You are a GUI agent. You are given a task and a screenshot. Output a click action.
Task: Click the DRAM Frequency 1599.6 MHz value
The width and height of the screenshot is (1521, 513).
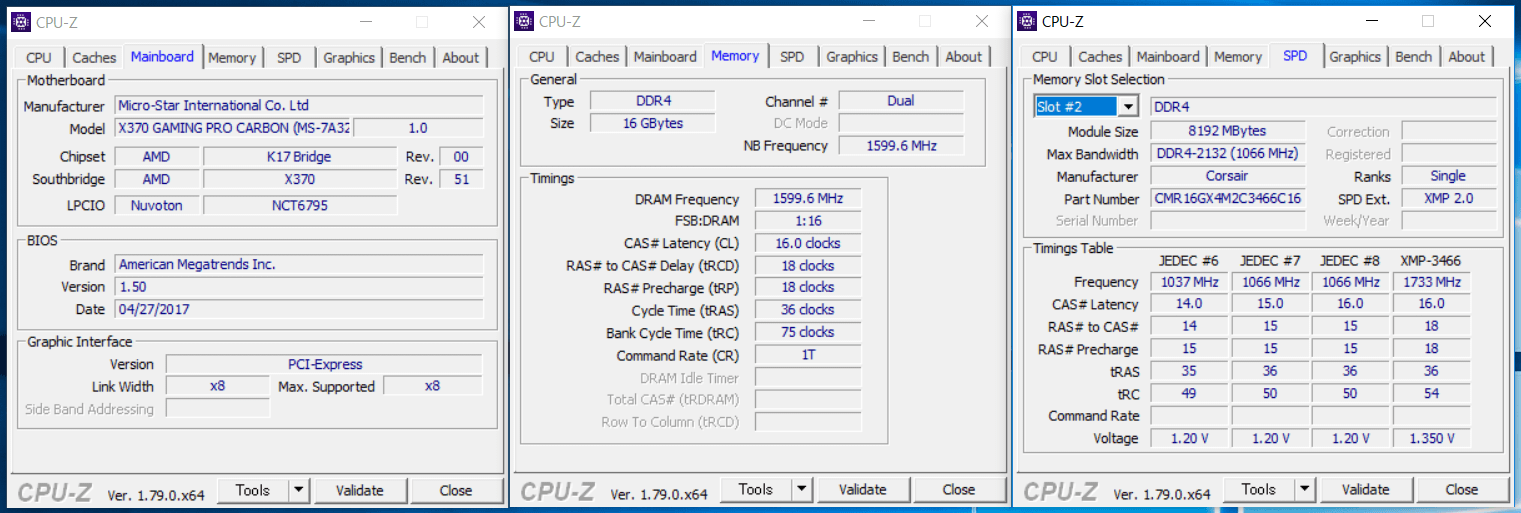[x=808, y=199]
